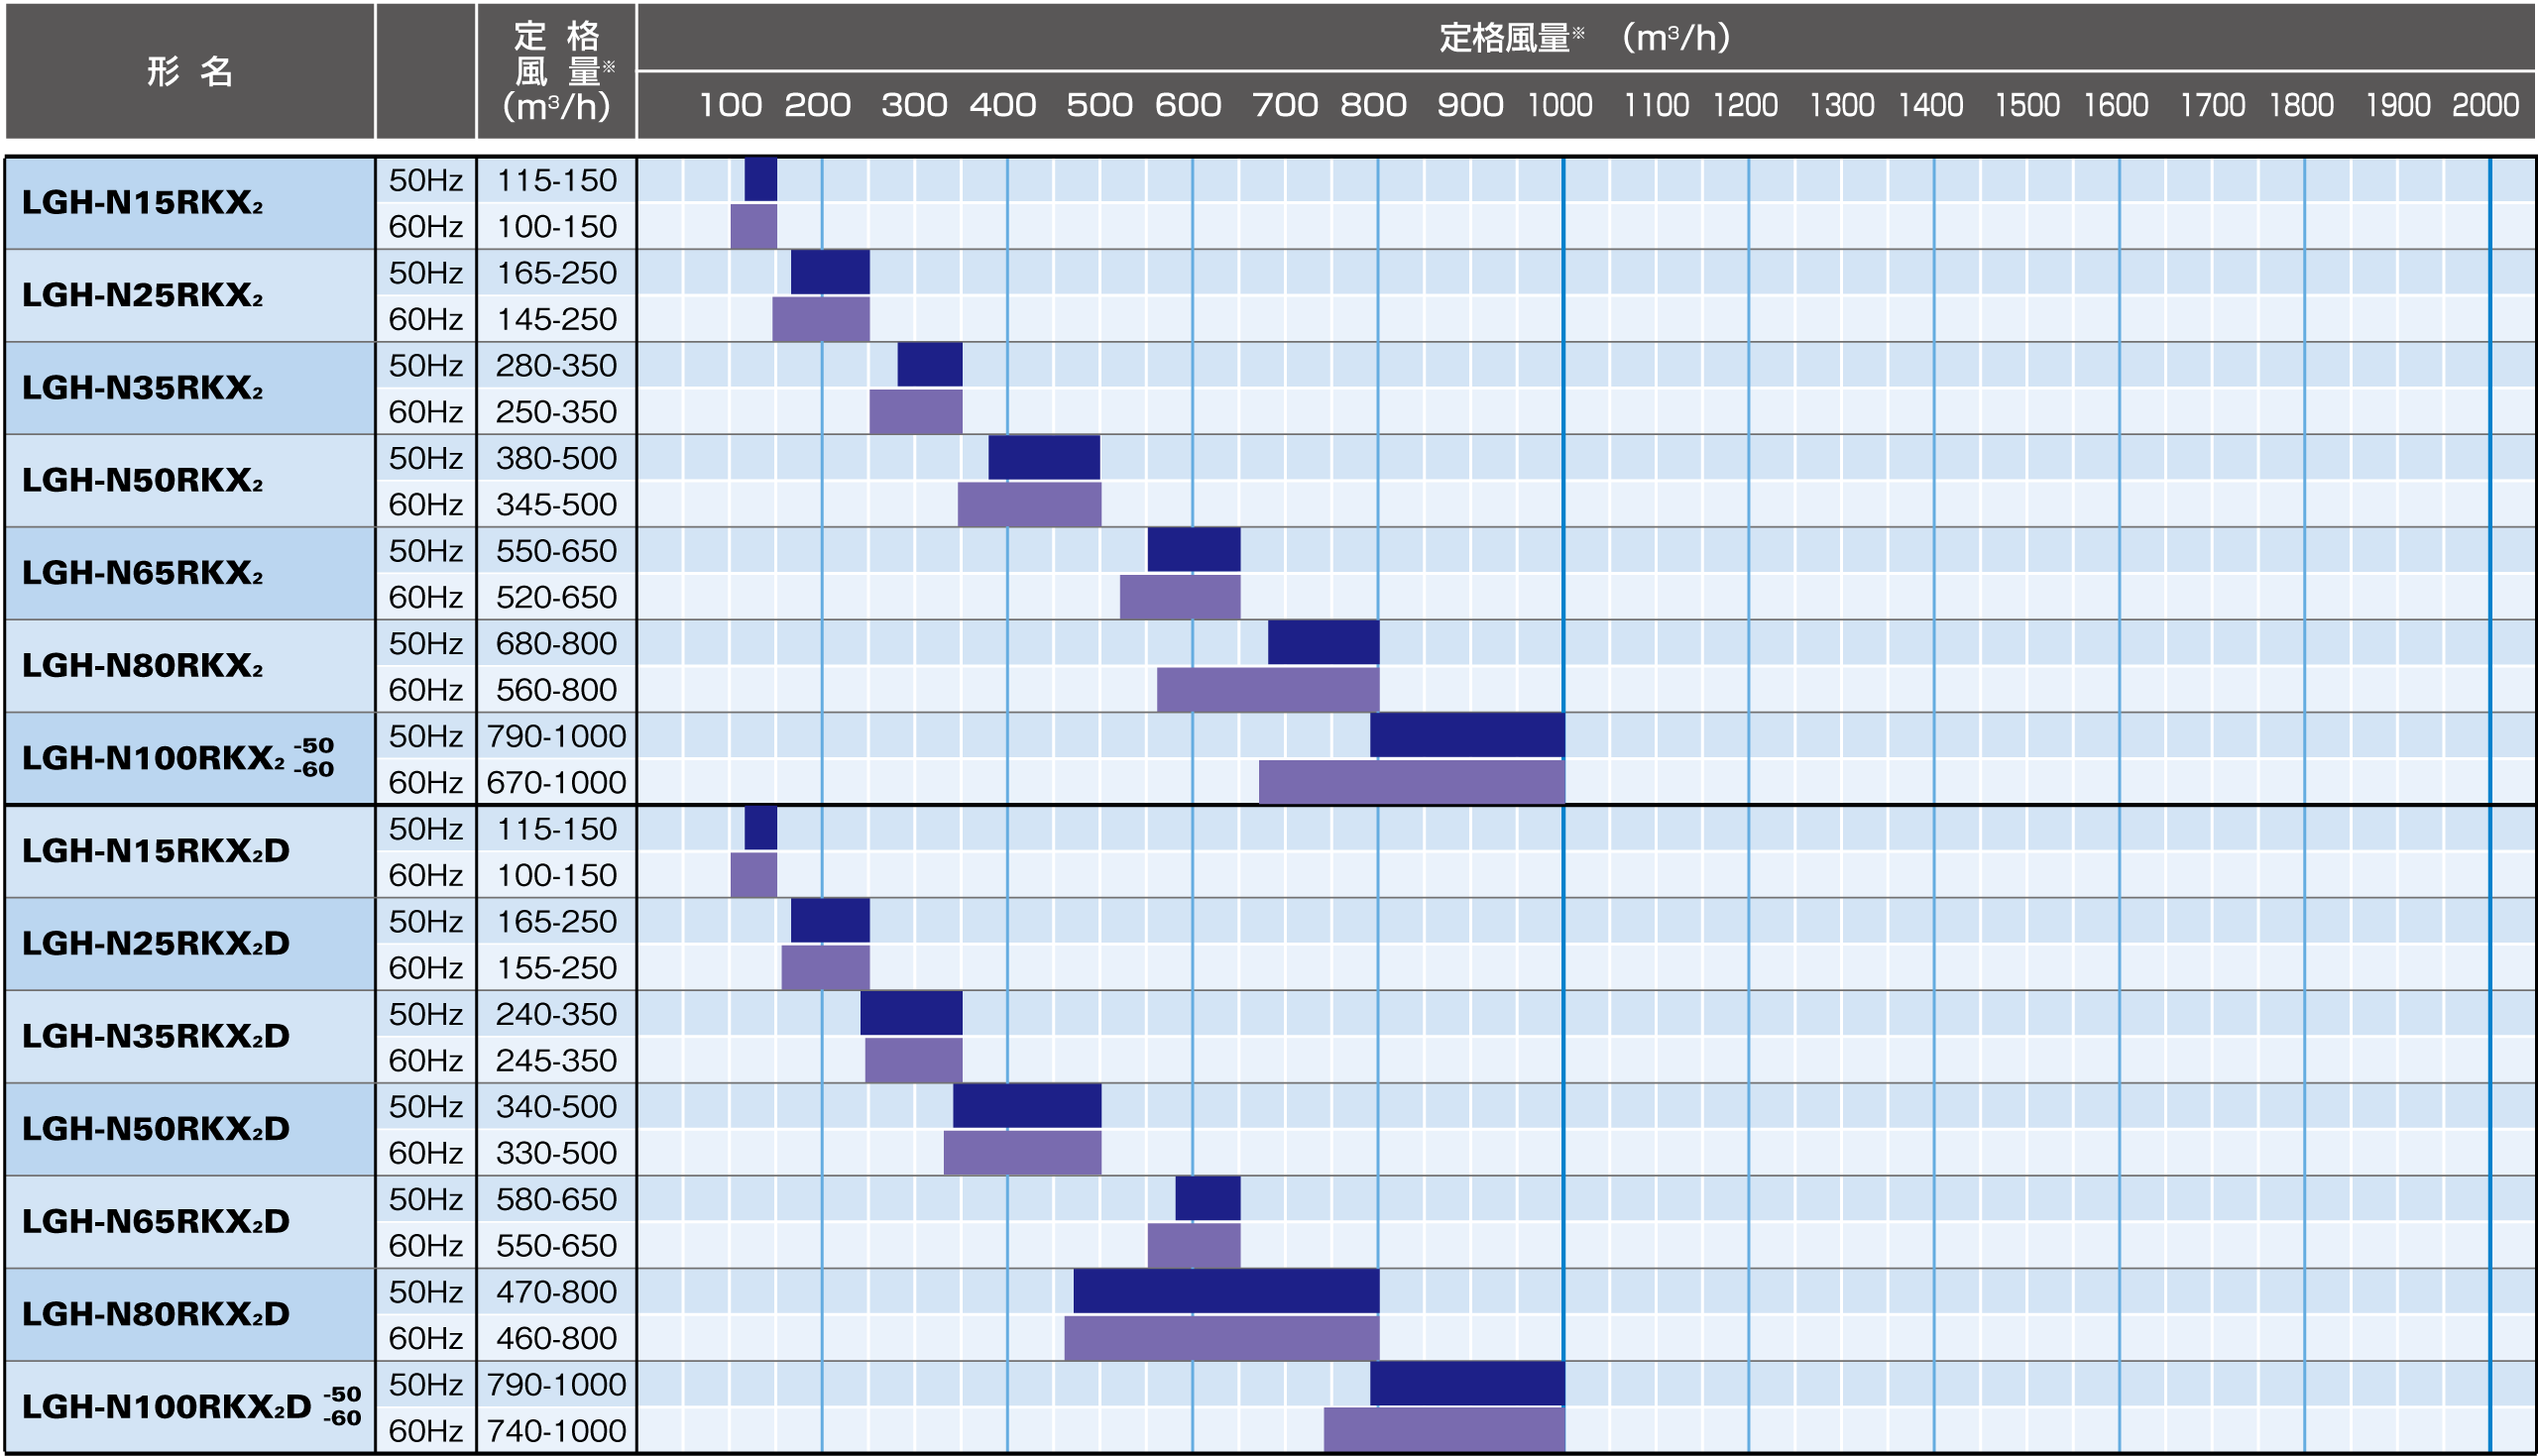Select the LGH-N80RKX₂D model name cell
The width and height of the screenshot is (2538, 1456).
tap(156, 1314)
